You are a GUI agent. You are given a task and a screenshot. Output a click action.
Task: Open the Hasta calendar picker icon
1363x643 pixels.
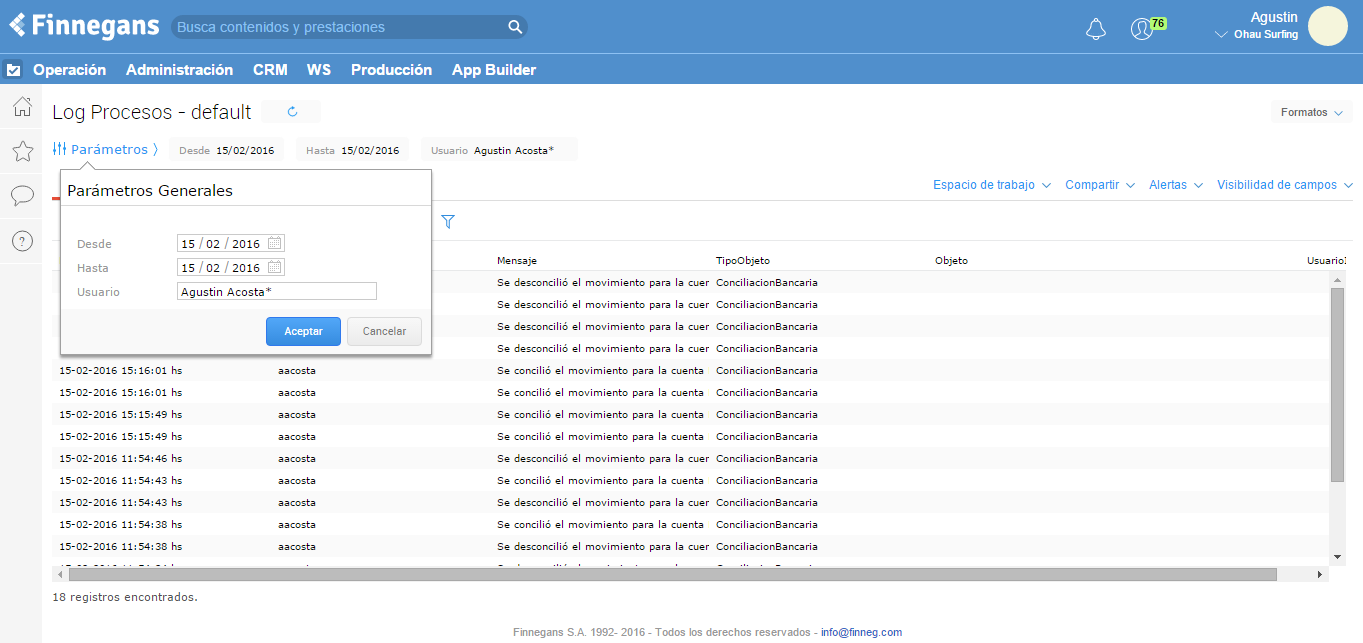point(275,267)
